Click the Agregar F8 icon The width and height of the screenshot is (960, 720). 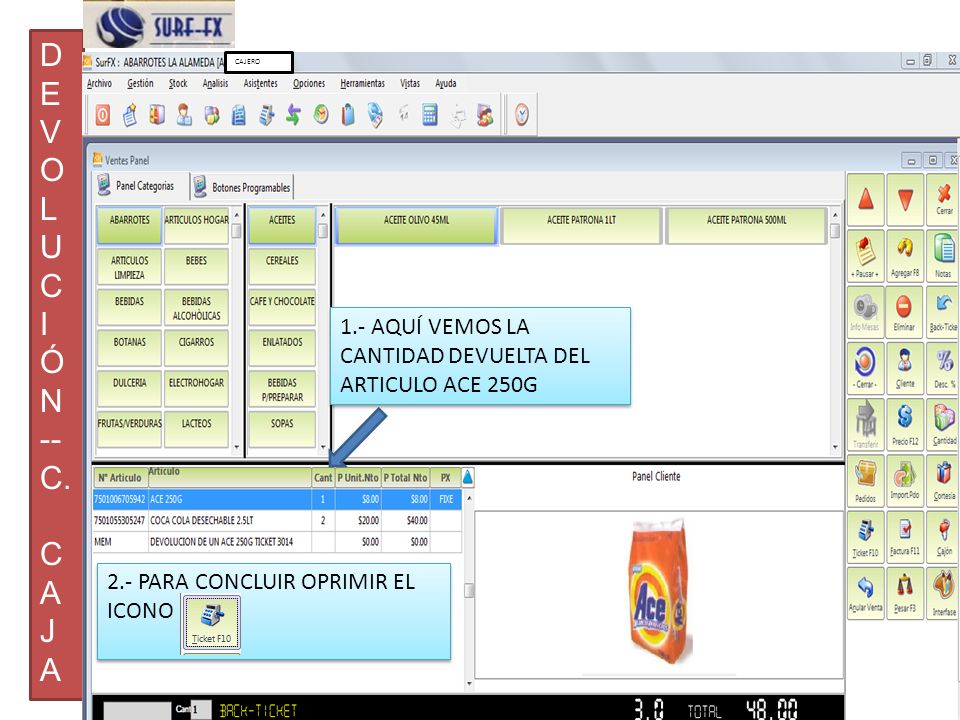click(x=905, y=256)
